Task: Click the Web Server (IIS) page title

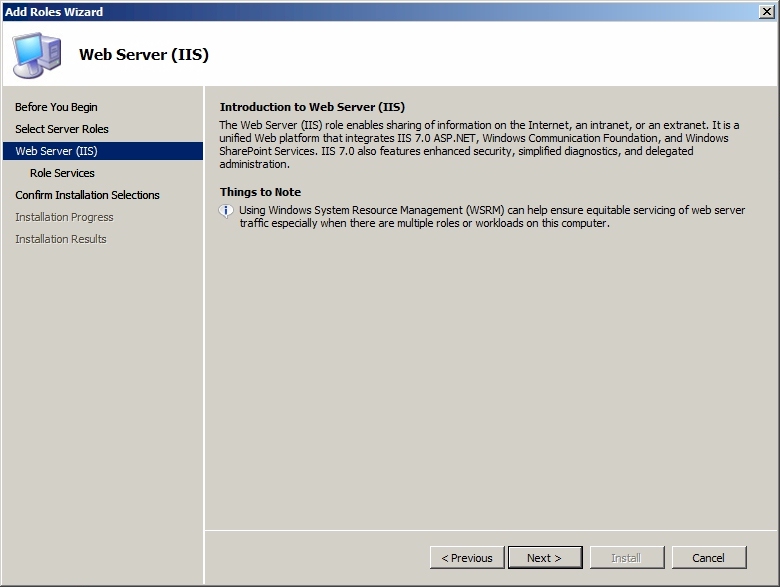Action: [x=144, y=54]
